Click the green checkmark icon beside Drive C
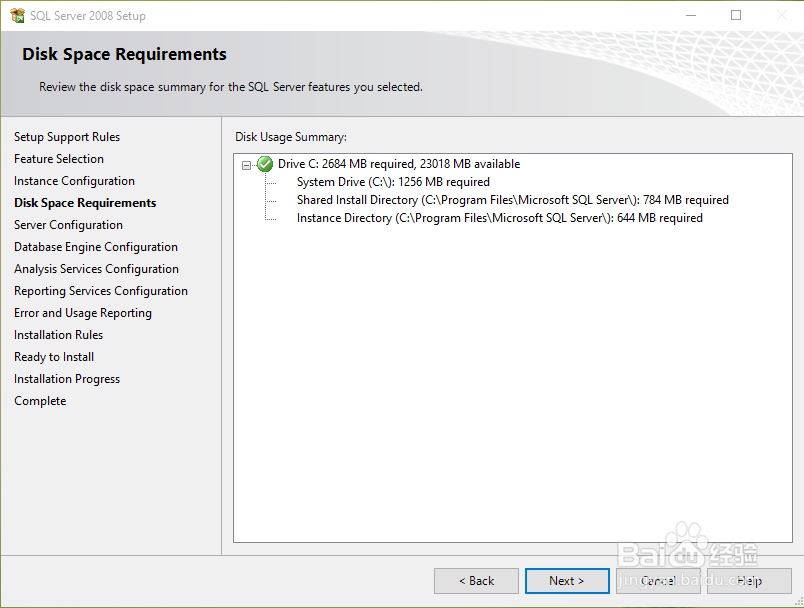The image size is (804, 608). click(x=265, y=164)
